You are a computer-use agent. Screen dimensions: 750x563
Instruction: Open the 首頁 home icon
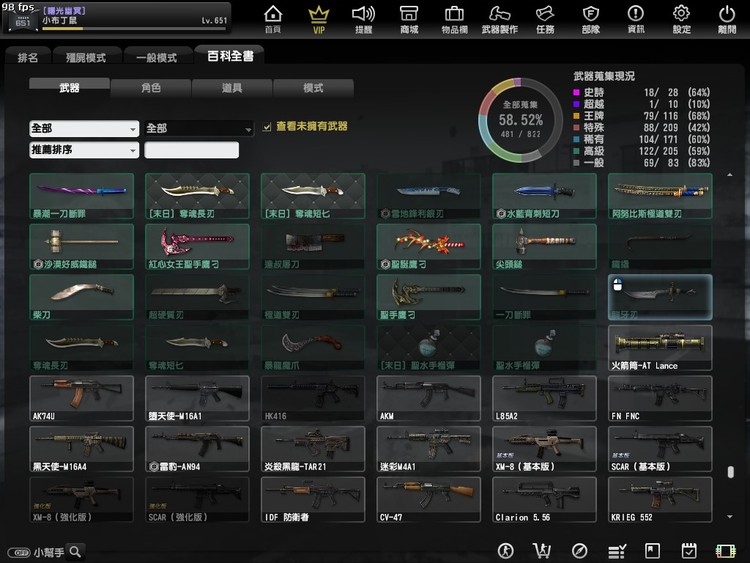273,19
